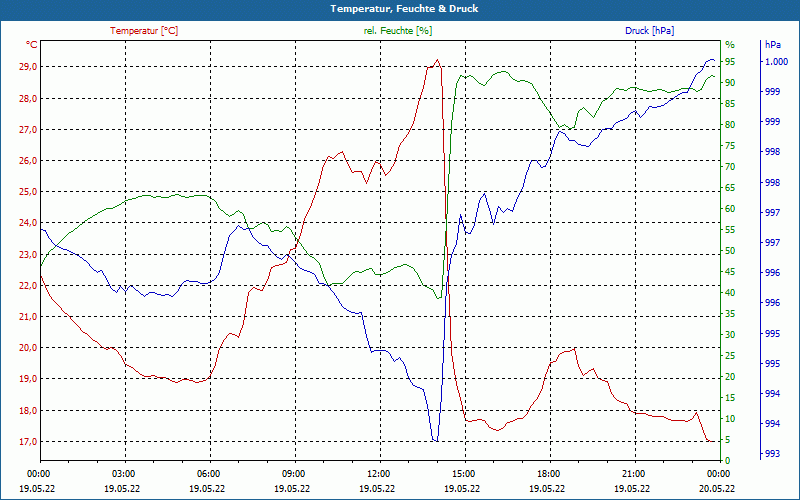Click the 12:00 time axis label
Image resolution: width=800 pixels, height=500 pixels.
378,474
